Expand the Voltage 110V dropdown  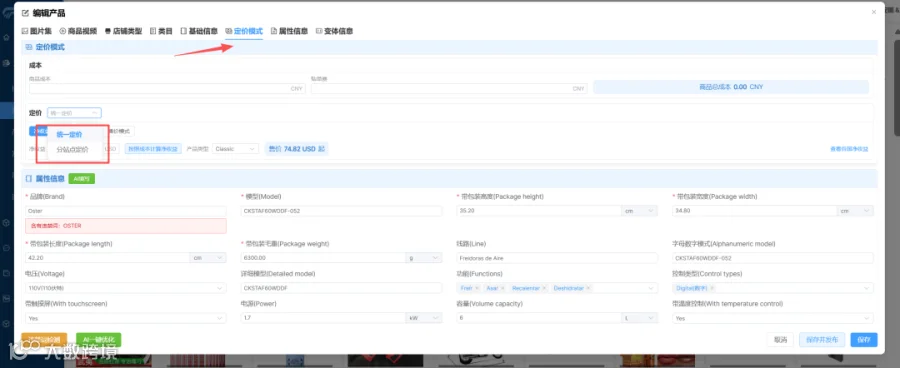(126, 288)
